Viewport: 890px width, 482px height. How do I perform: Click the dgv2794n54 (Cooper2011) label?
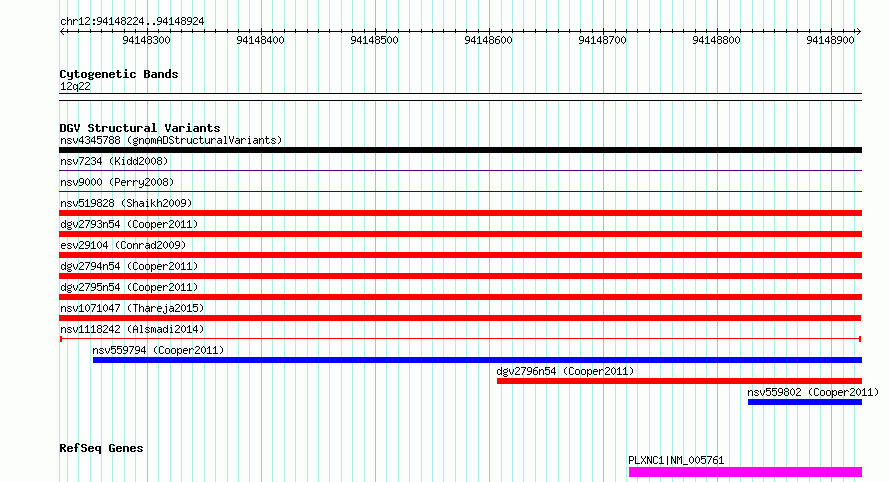pyautogui.click(x=129, y=266)
